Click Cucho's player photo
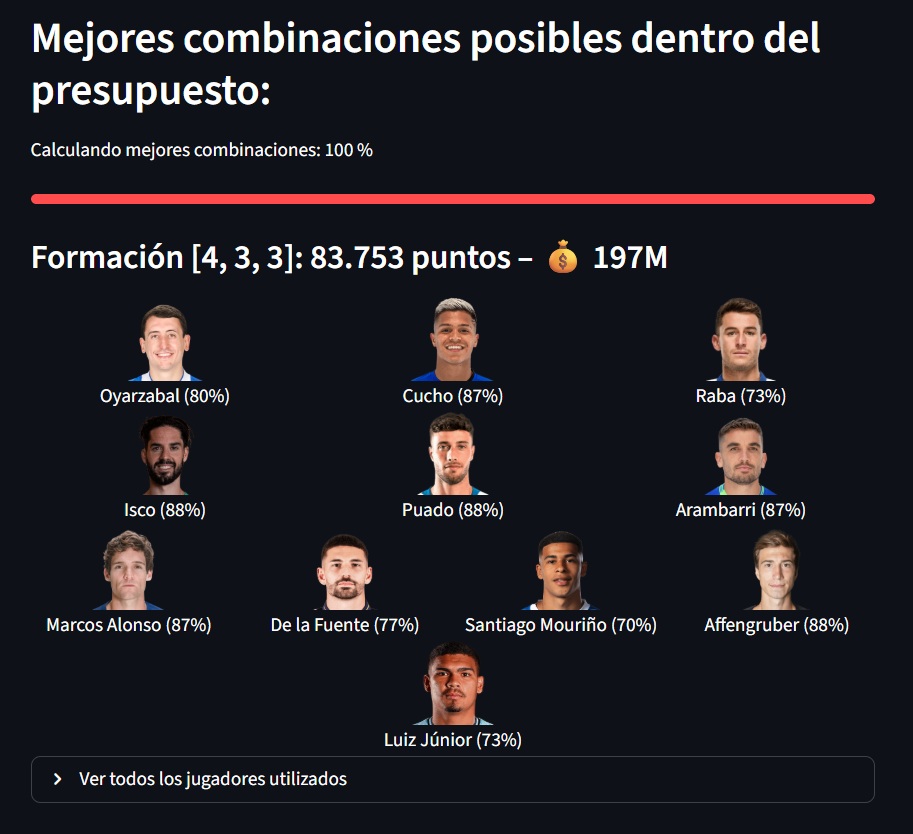This screenshot has width=913, height=834. (x=452, y=342)
